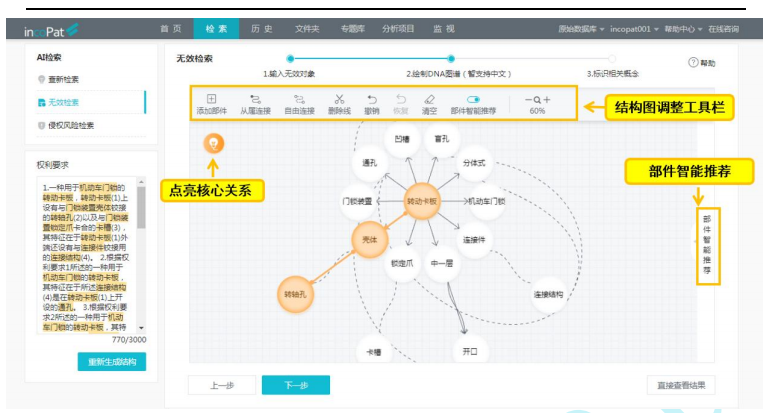Open the incopat001 account dropdown
The image size is (767, 413).
634,29
